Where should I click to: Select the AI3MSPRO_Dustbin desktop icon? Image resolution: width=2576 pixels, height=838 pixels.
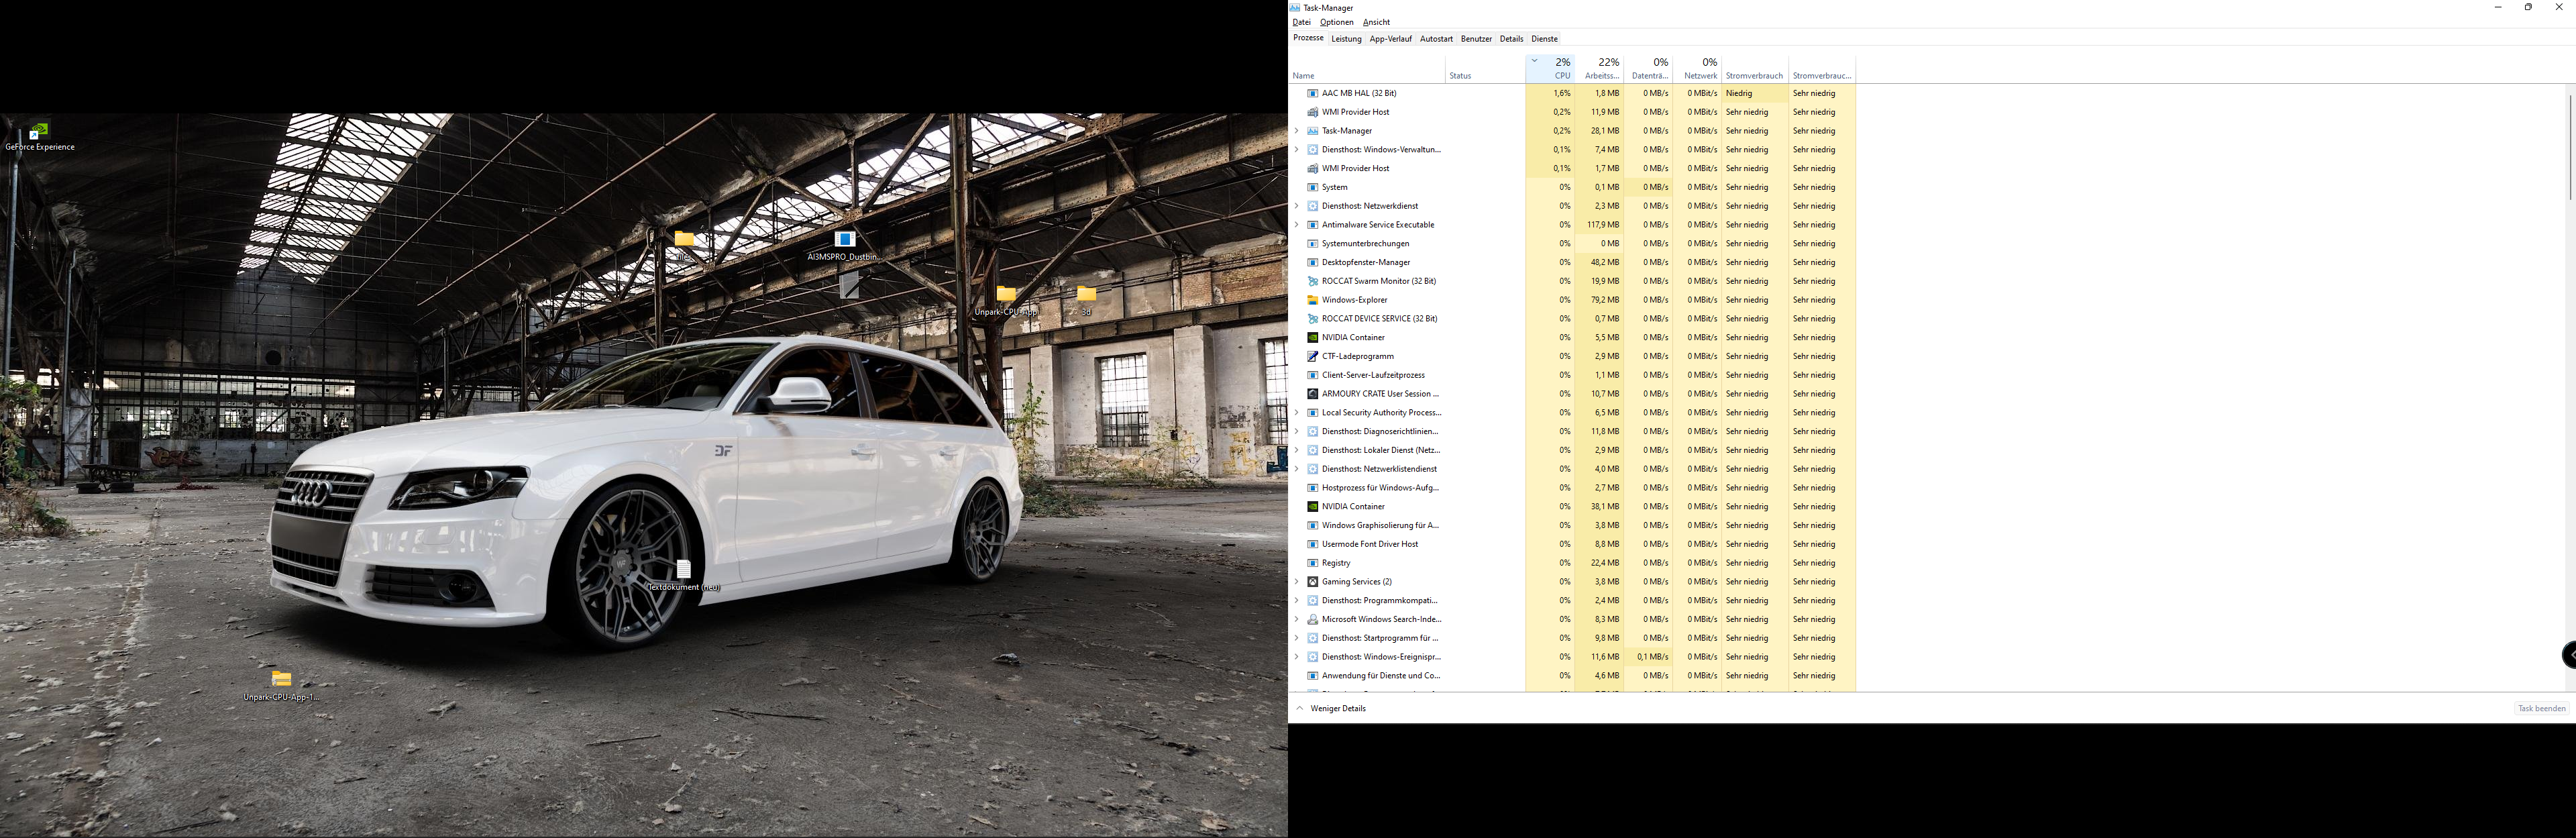click(x=845, y=240)
